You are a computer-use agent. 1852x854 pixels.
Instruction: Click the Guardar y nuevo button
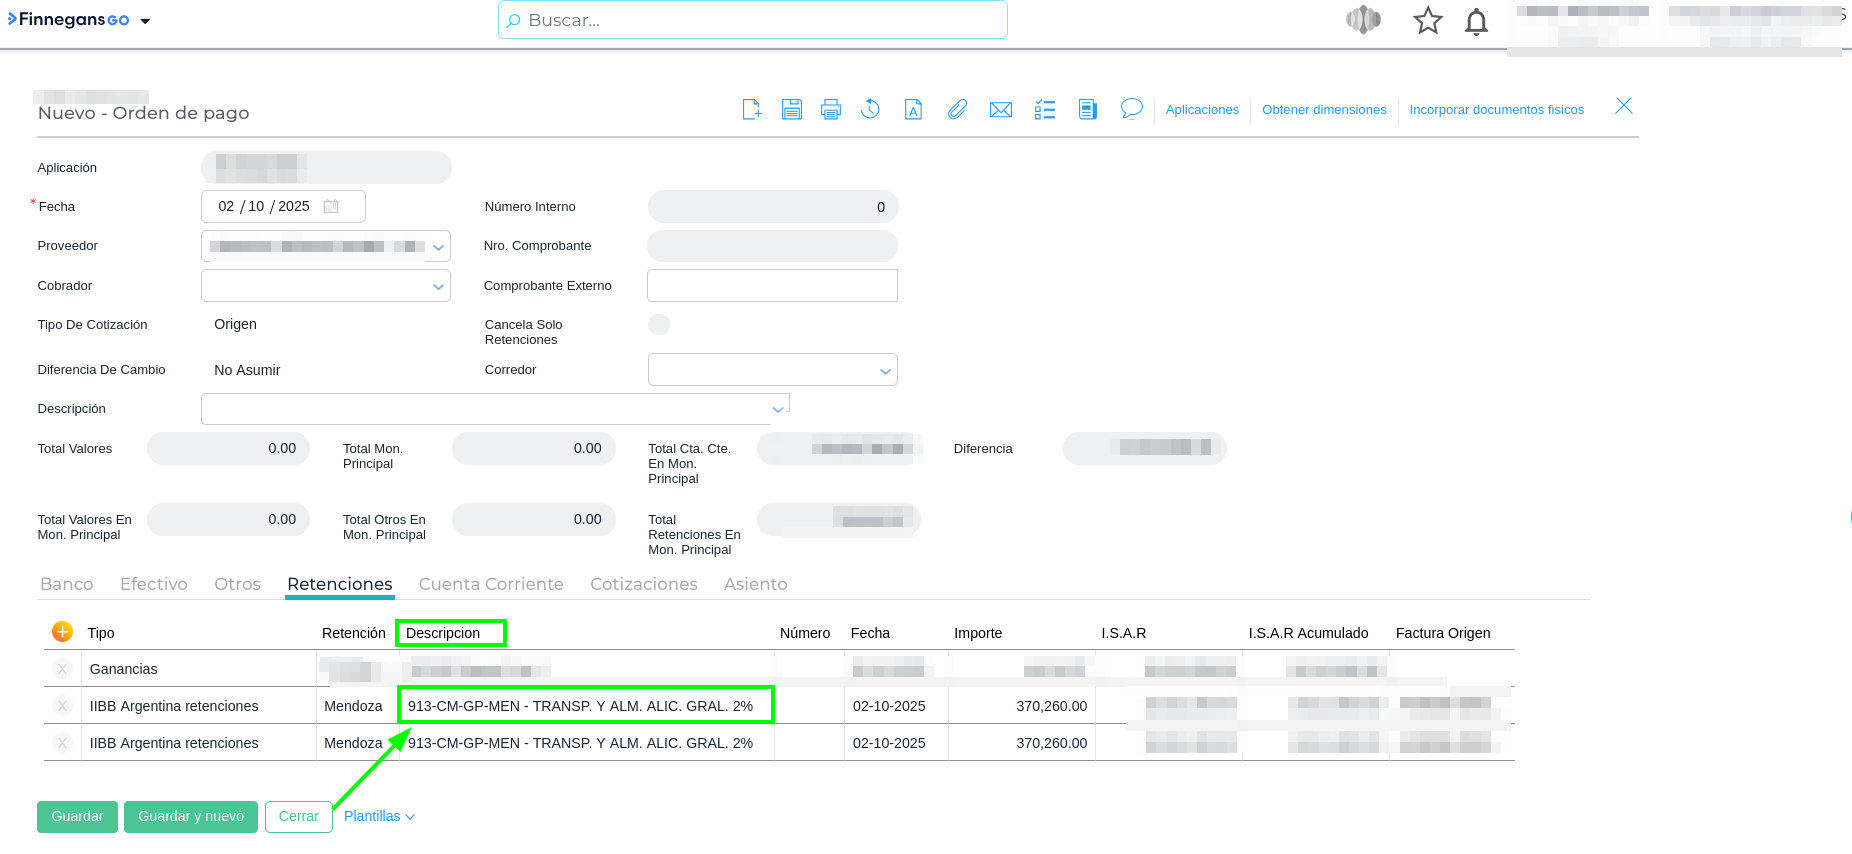tap(191, 816)
